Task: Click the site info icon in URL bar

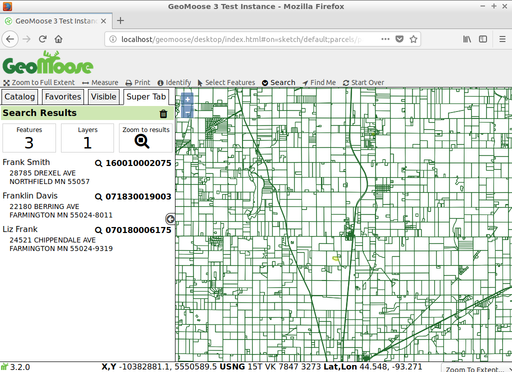Action: click(113, 39)
